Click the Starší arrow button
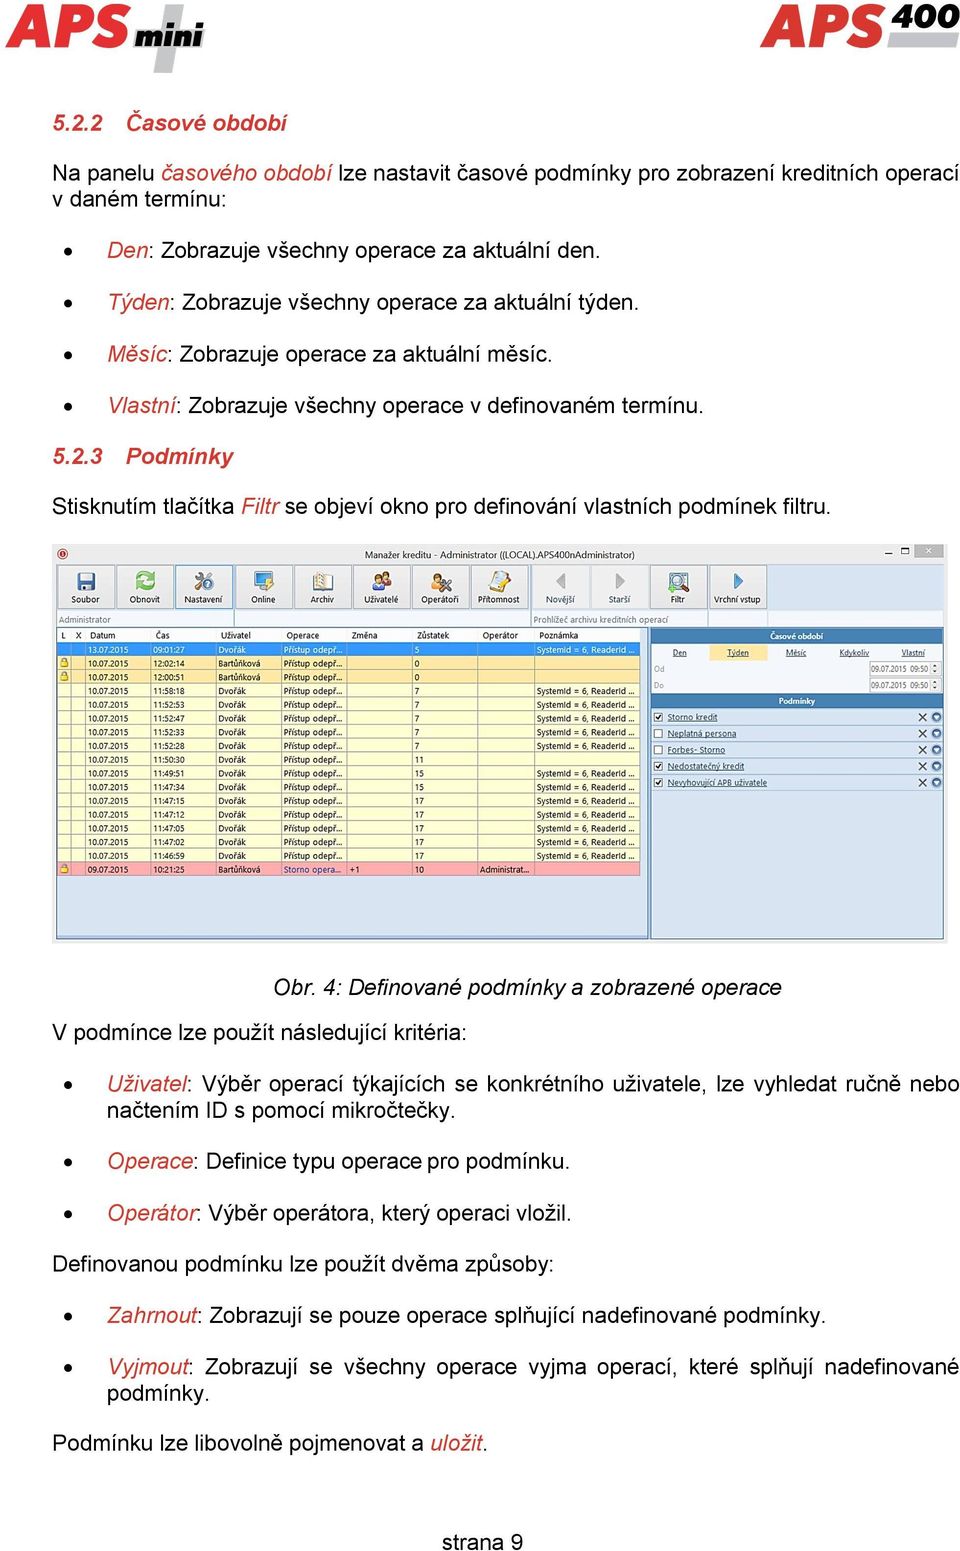This screenshot has width=960, height=1551. [x=619, y=587]
